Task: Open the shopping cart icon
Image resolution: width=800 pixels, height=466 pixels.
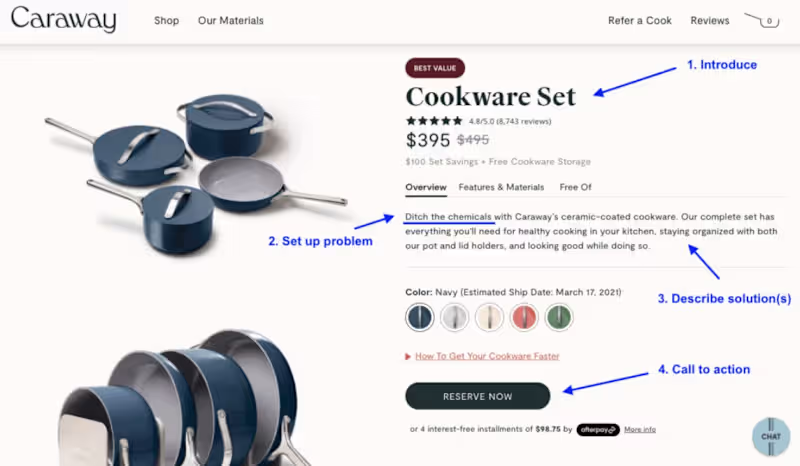Action: pos(762,20)
